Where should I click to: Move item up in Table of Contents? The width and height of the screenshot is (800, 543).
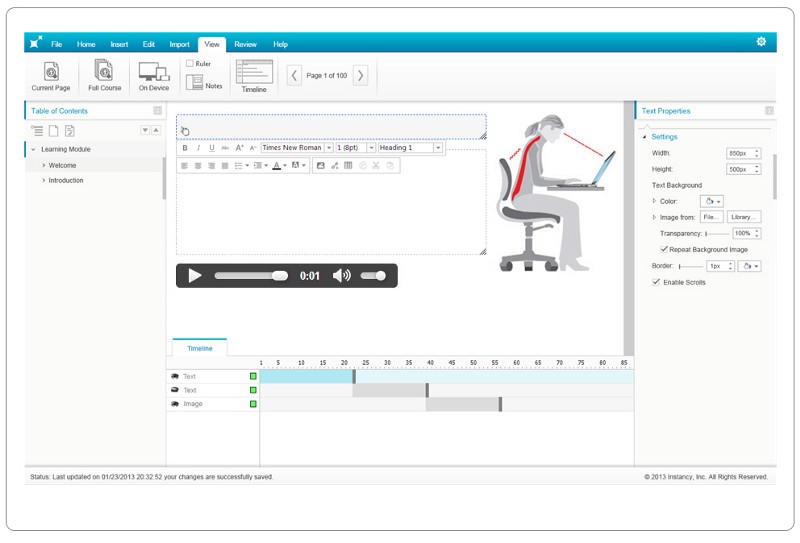(156, 130)
